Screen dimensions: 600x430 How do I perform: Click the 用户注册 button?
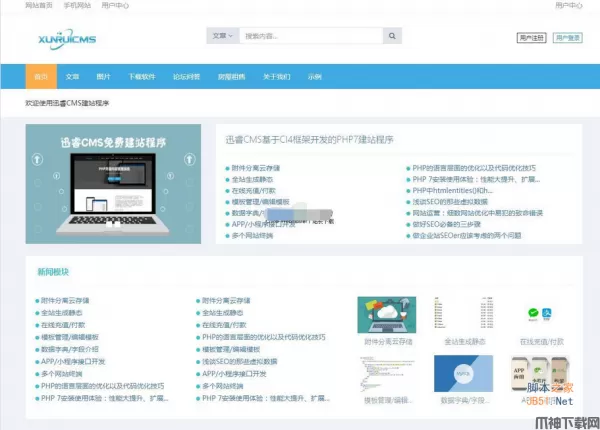coord(532,37)
